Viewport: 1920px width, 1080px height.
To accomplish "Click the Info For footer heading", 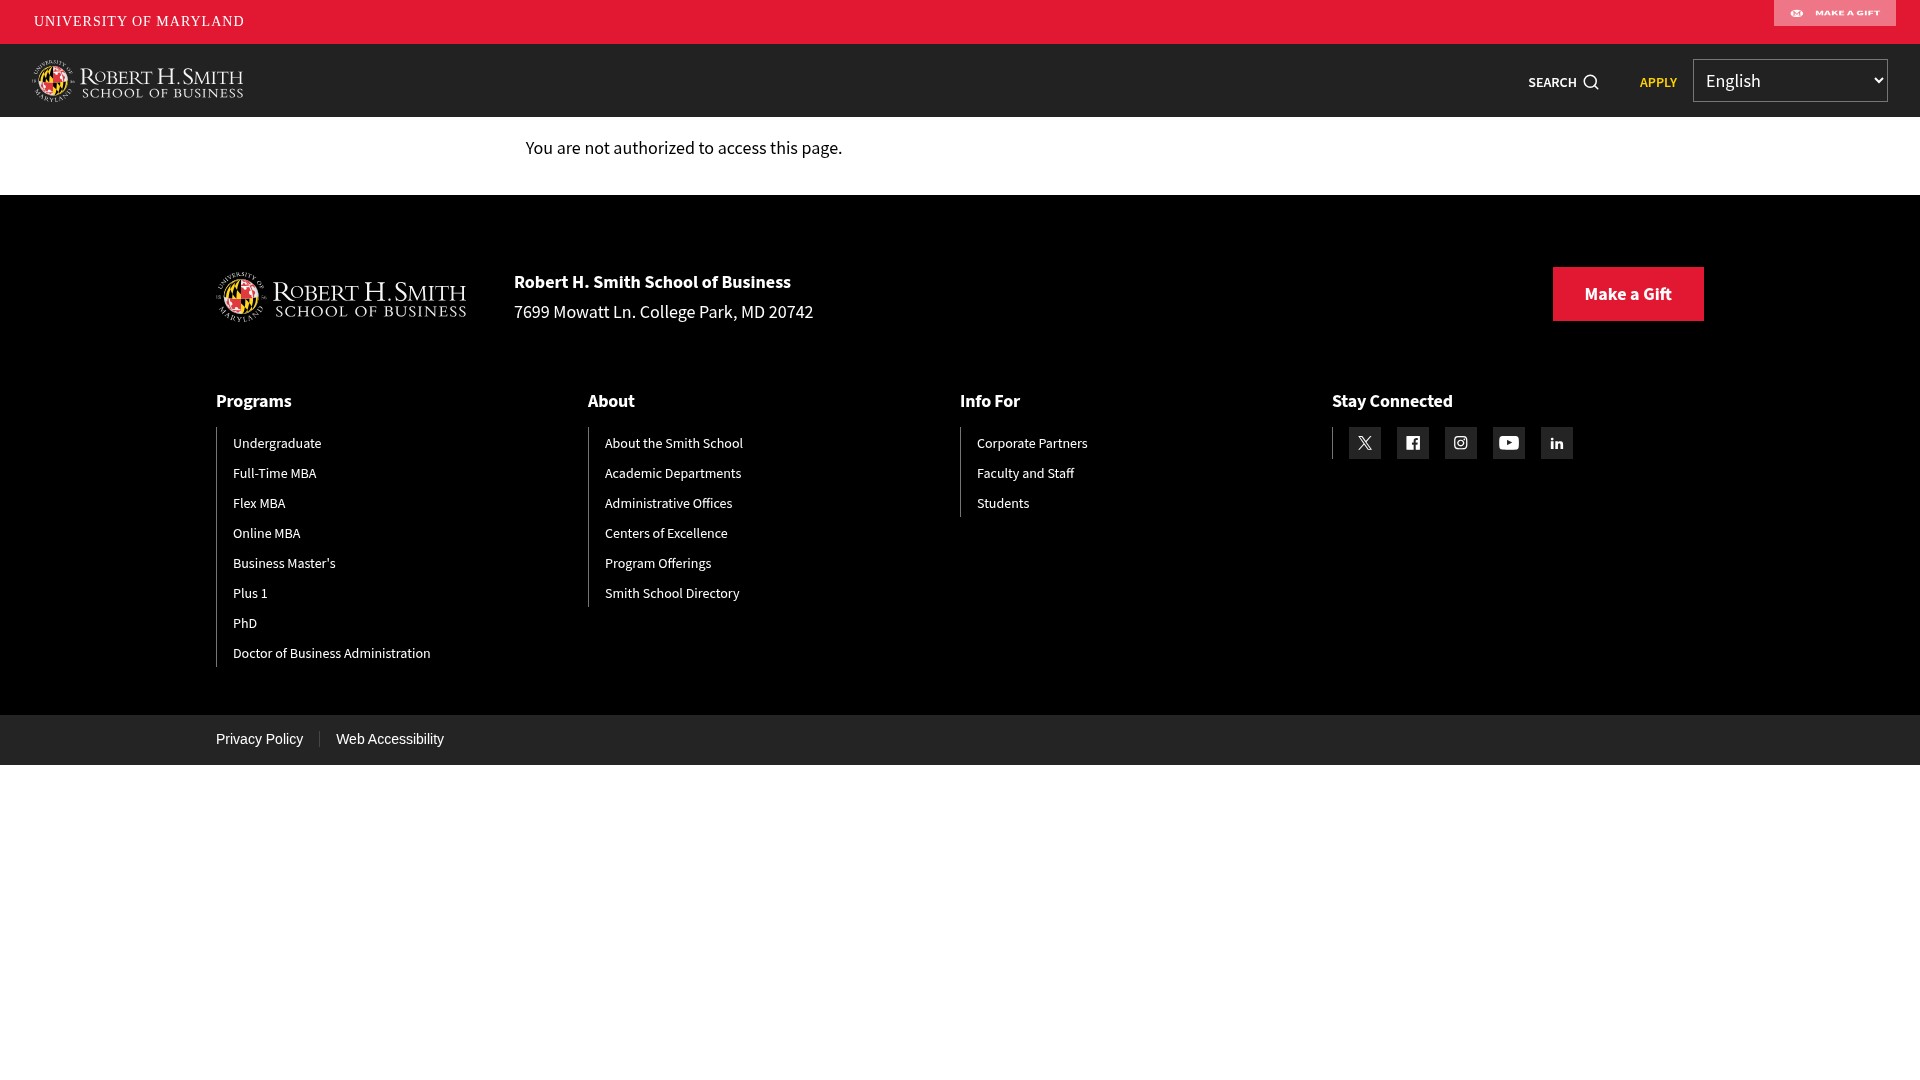I will click(x=990, y=401).
